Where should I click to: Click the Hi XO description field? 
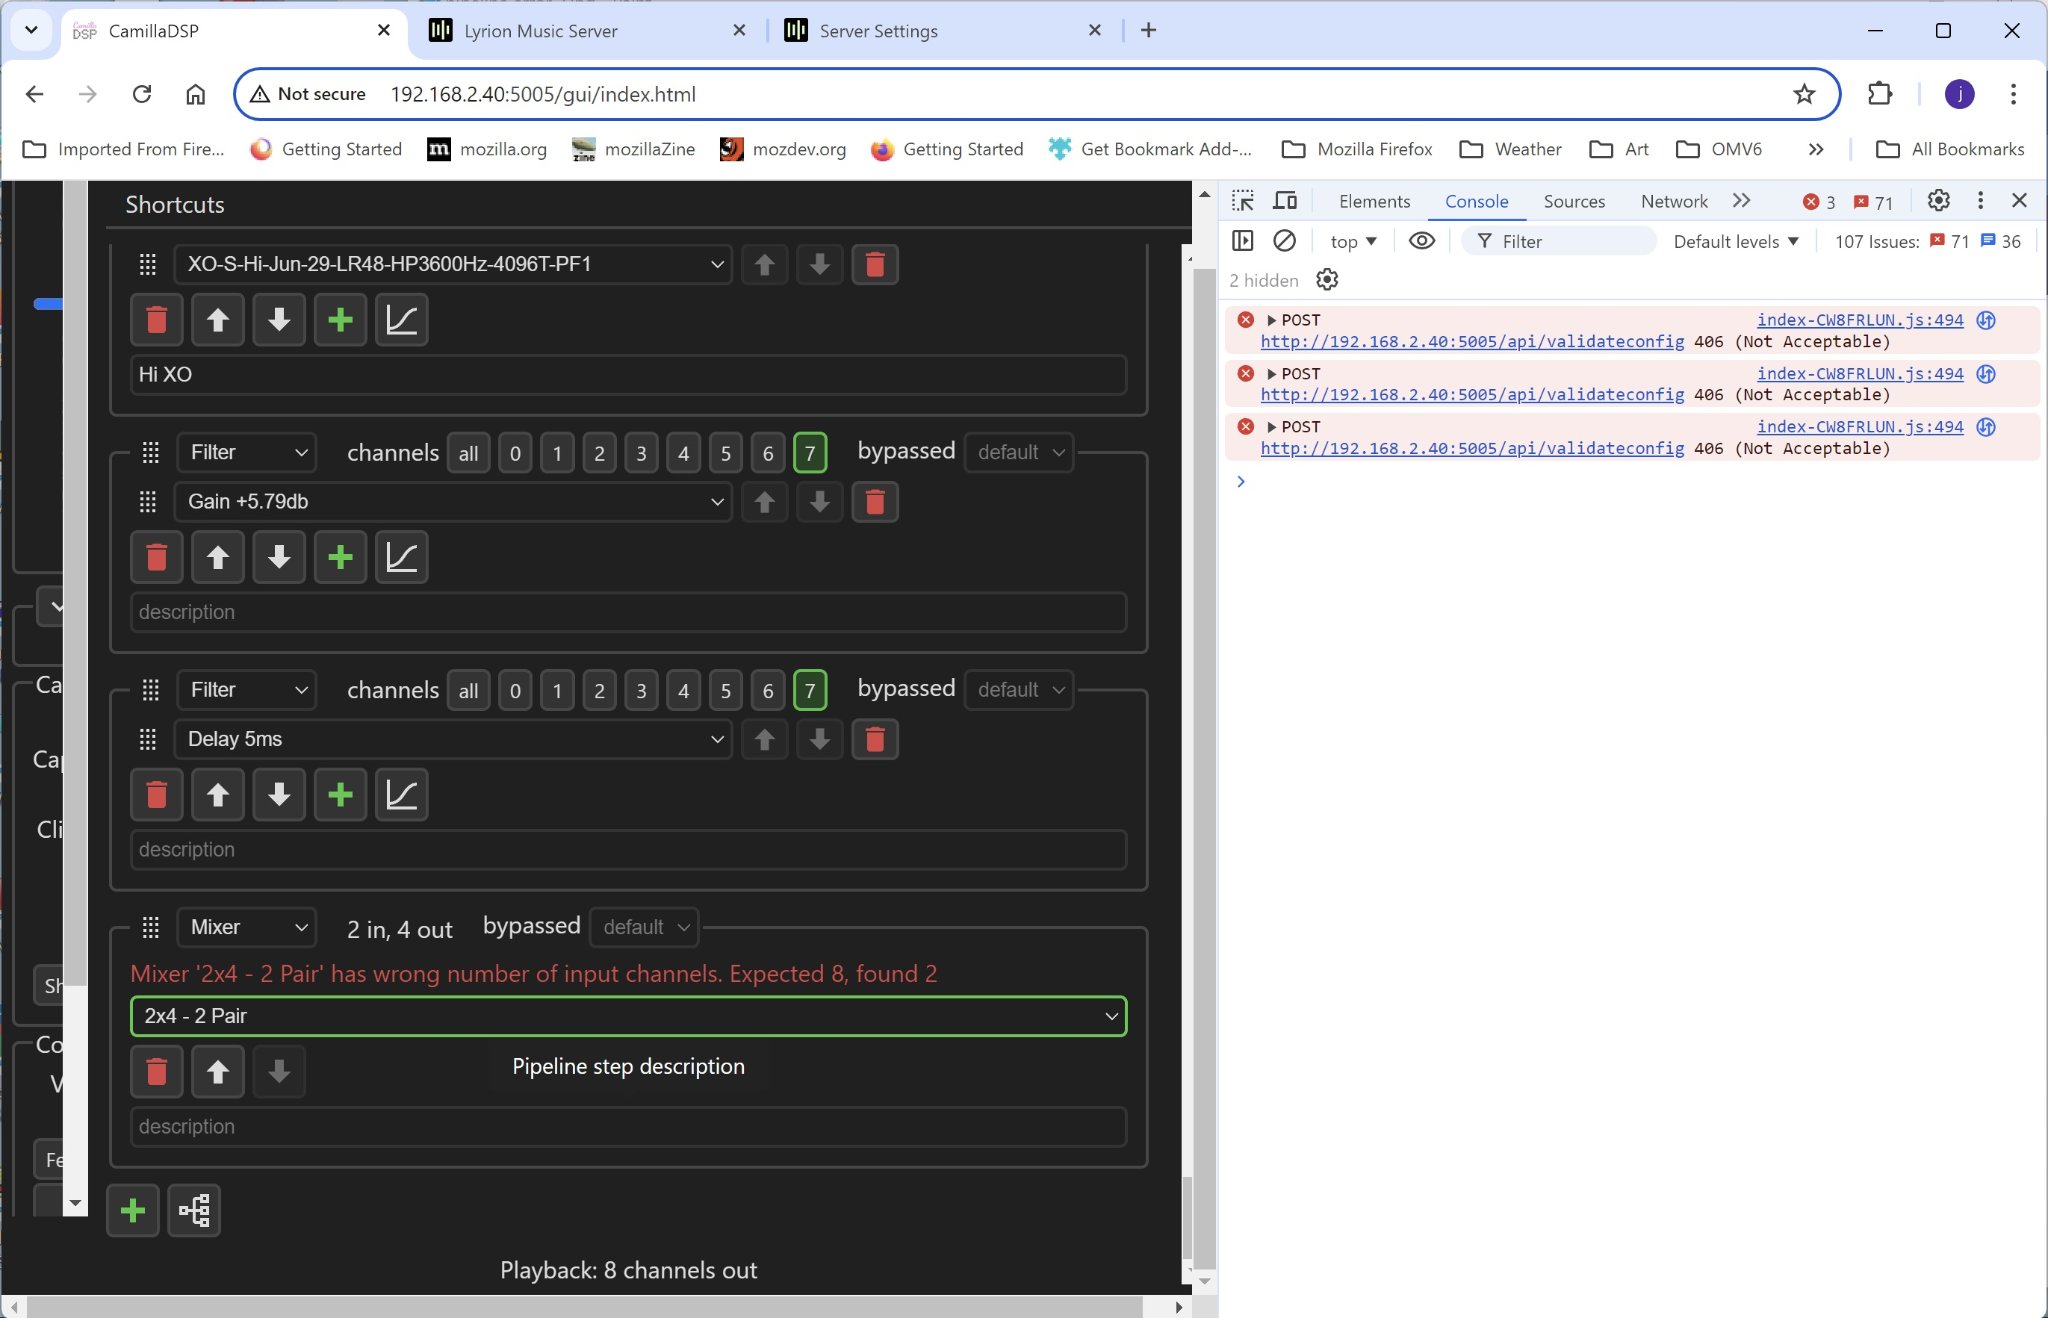click(x=628, y=374)
